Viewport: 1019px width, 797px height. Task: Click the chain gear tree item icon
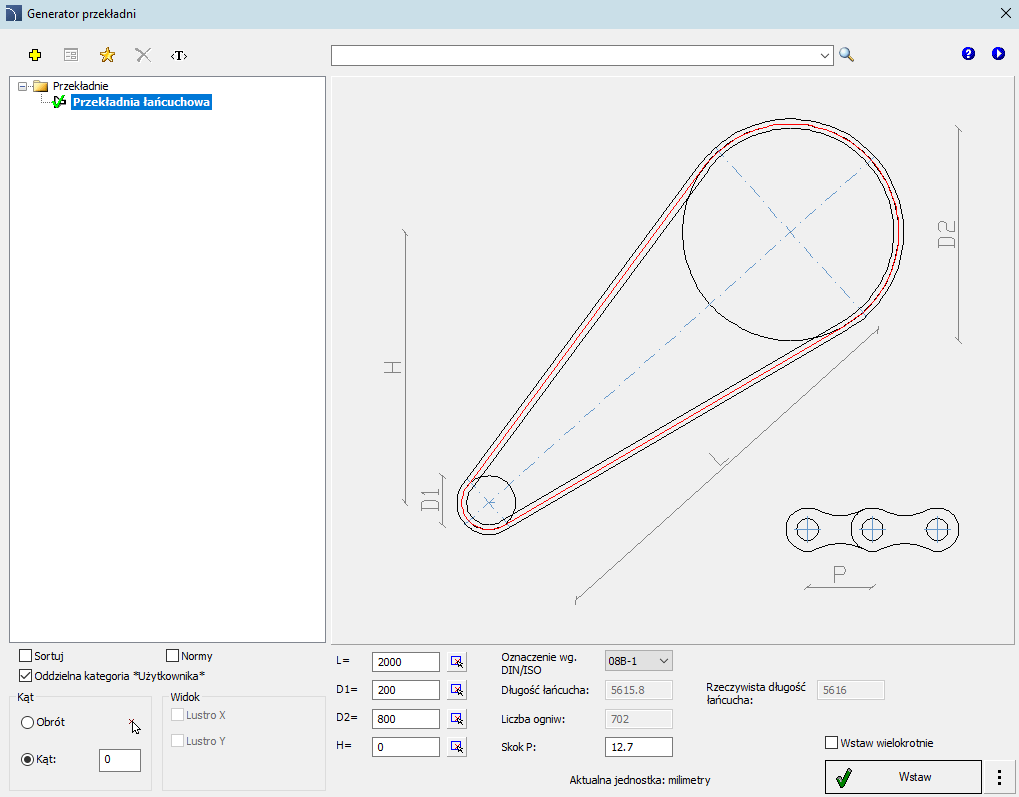[x=59, y=101]
